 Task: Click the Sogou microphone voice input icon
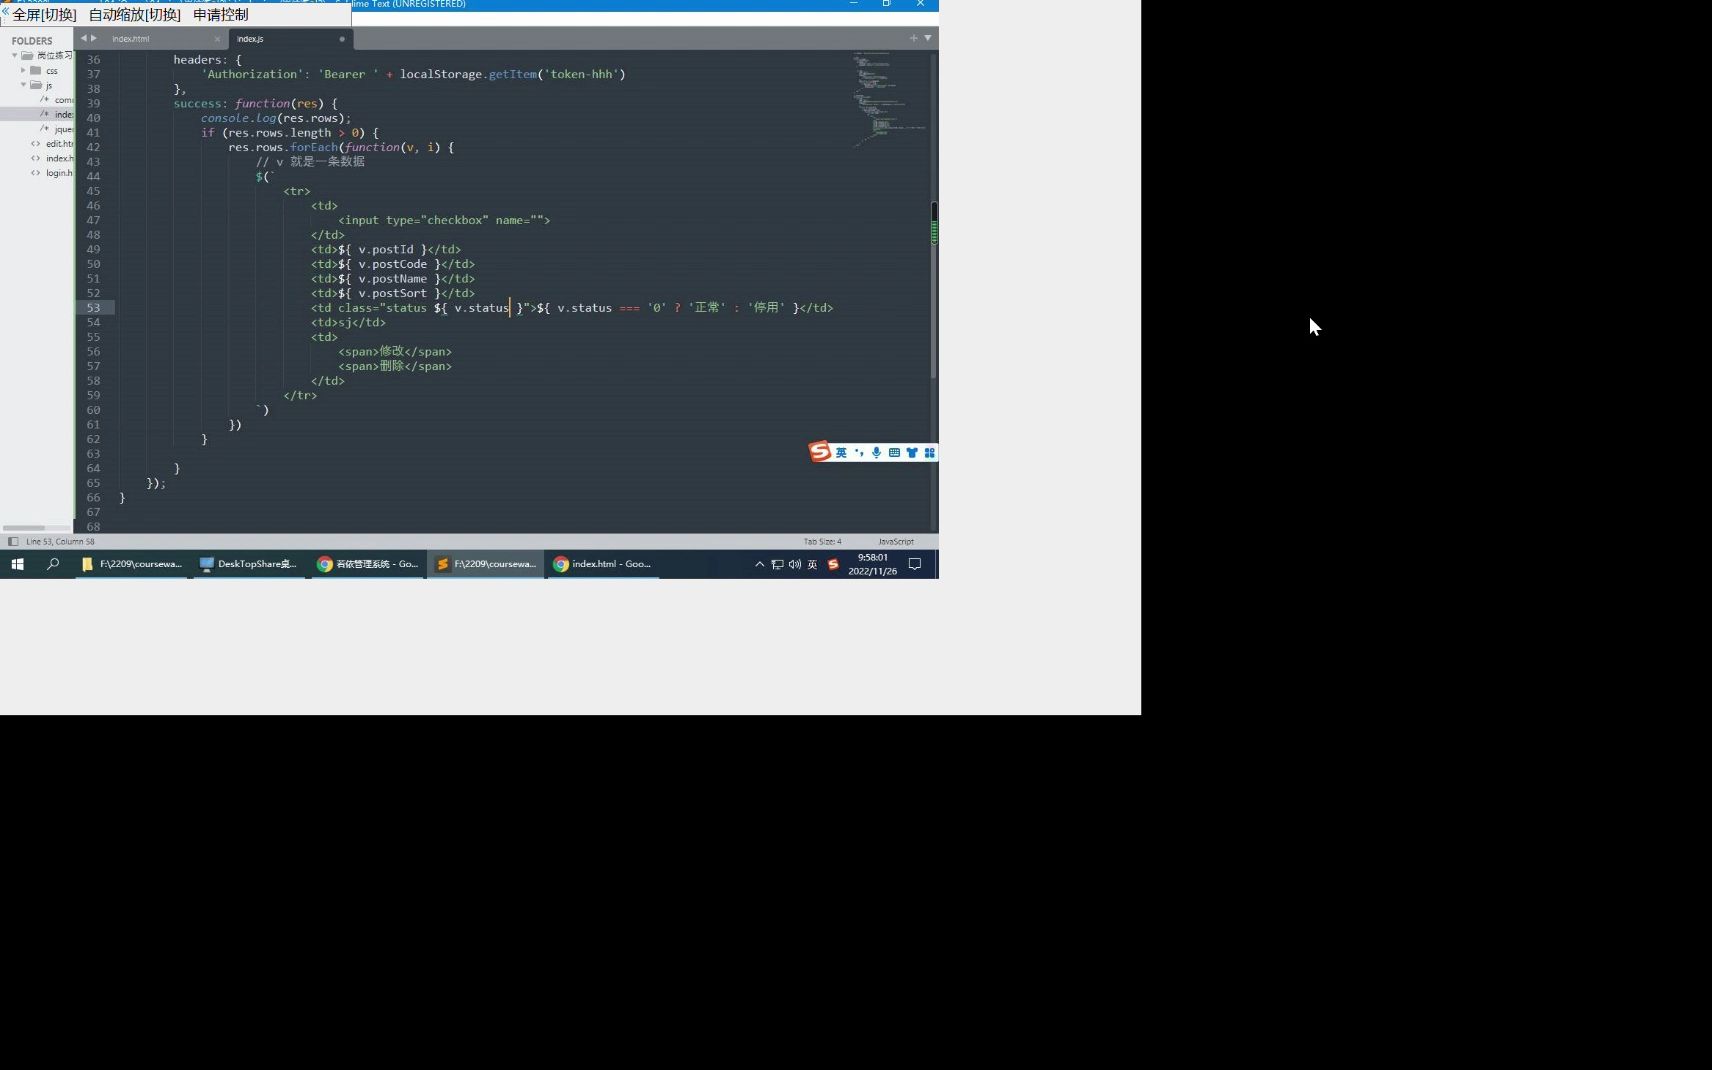coord(877,453)
